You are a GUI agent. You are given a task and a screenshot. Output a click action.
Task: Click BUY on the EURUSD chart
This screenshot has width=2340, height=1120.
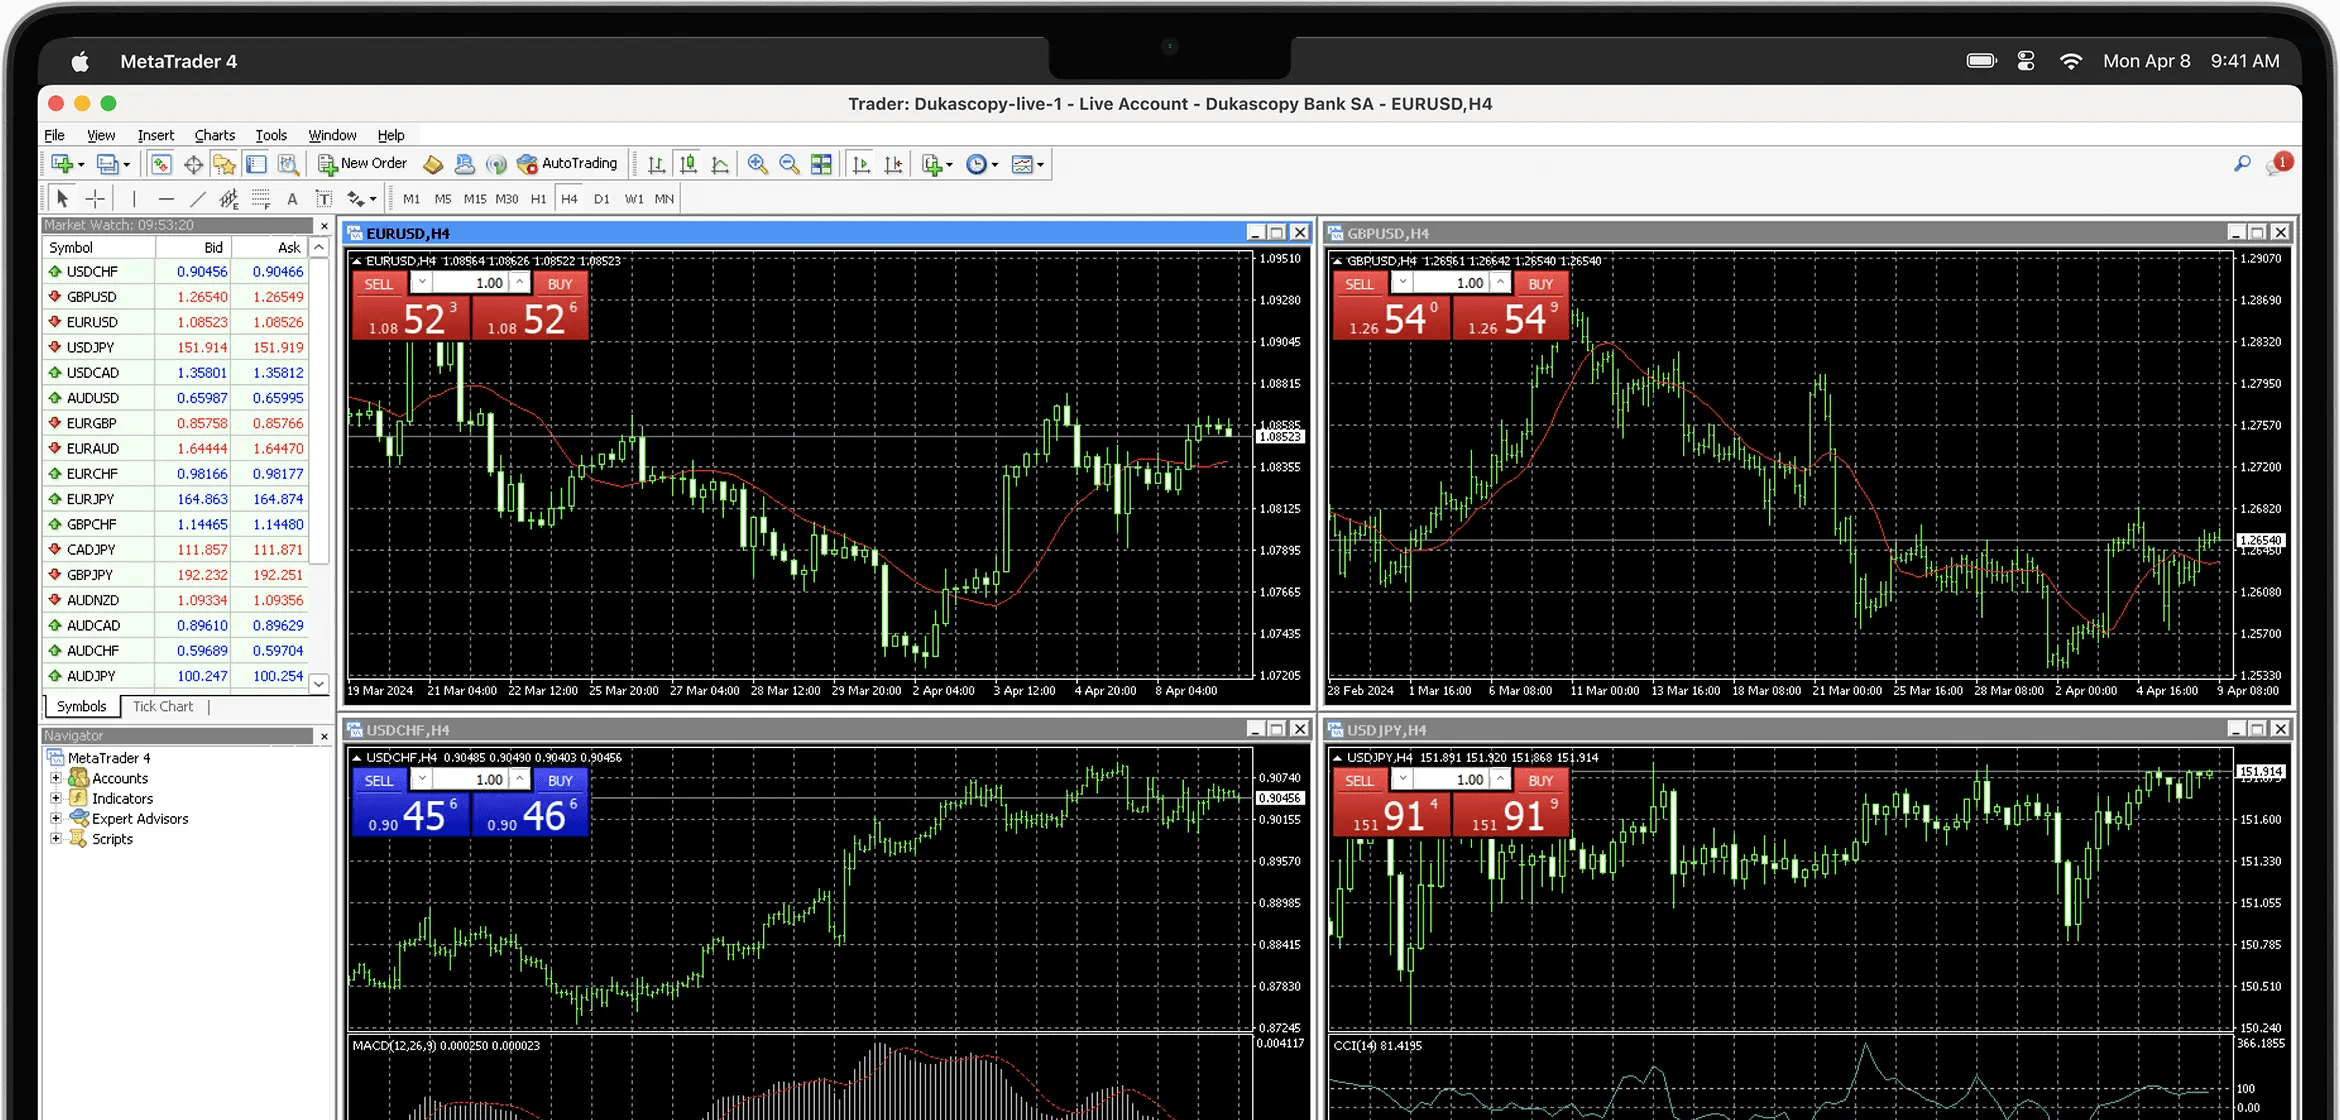pyautogui.click(x=560, y=284)
